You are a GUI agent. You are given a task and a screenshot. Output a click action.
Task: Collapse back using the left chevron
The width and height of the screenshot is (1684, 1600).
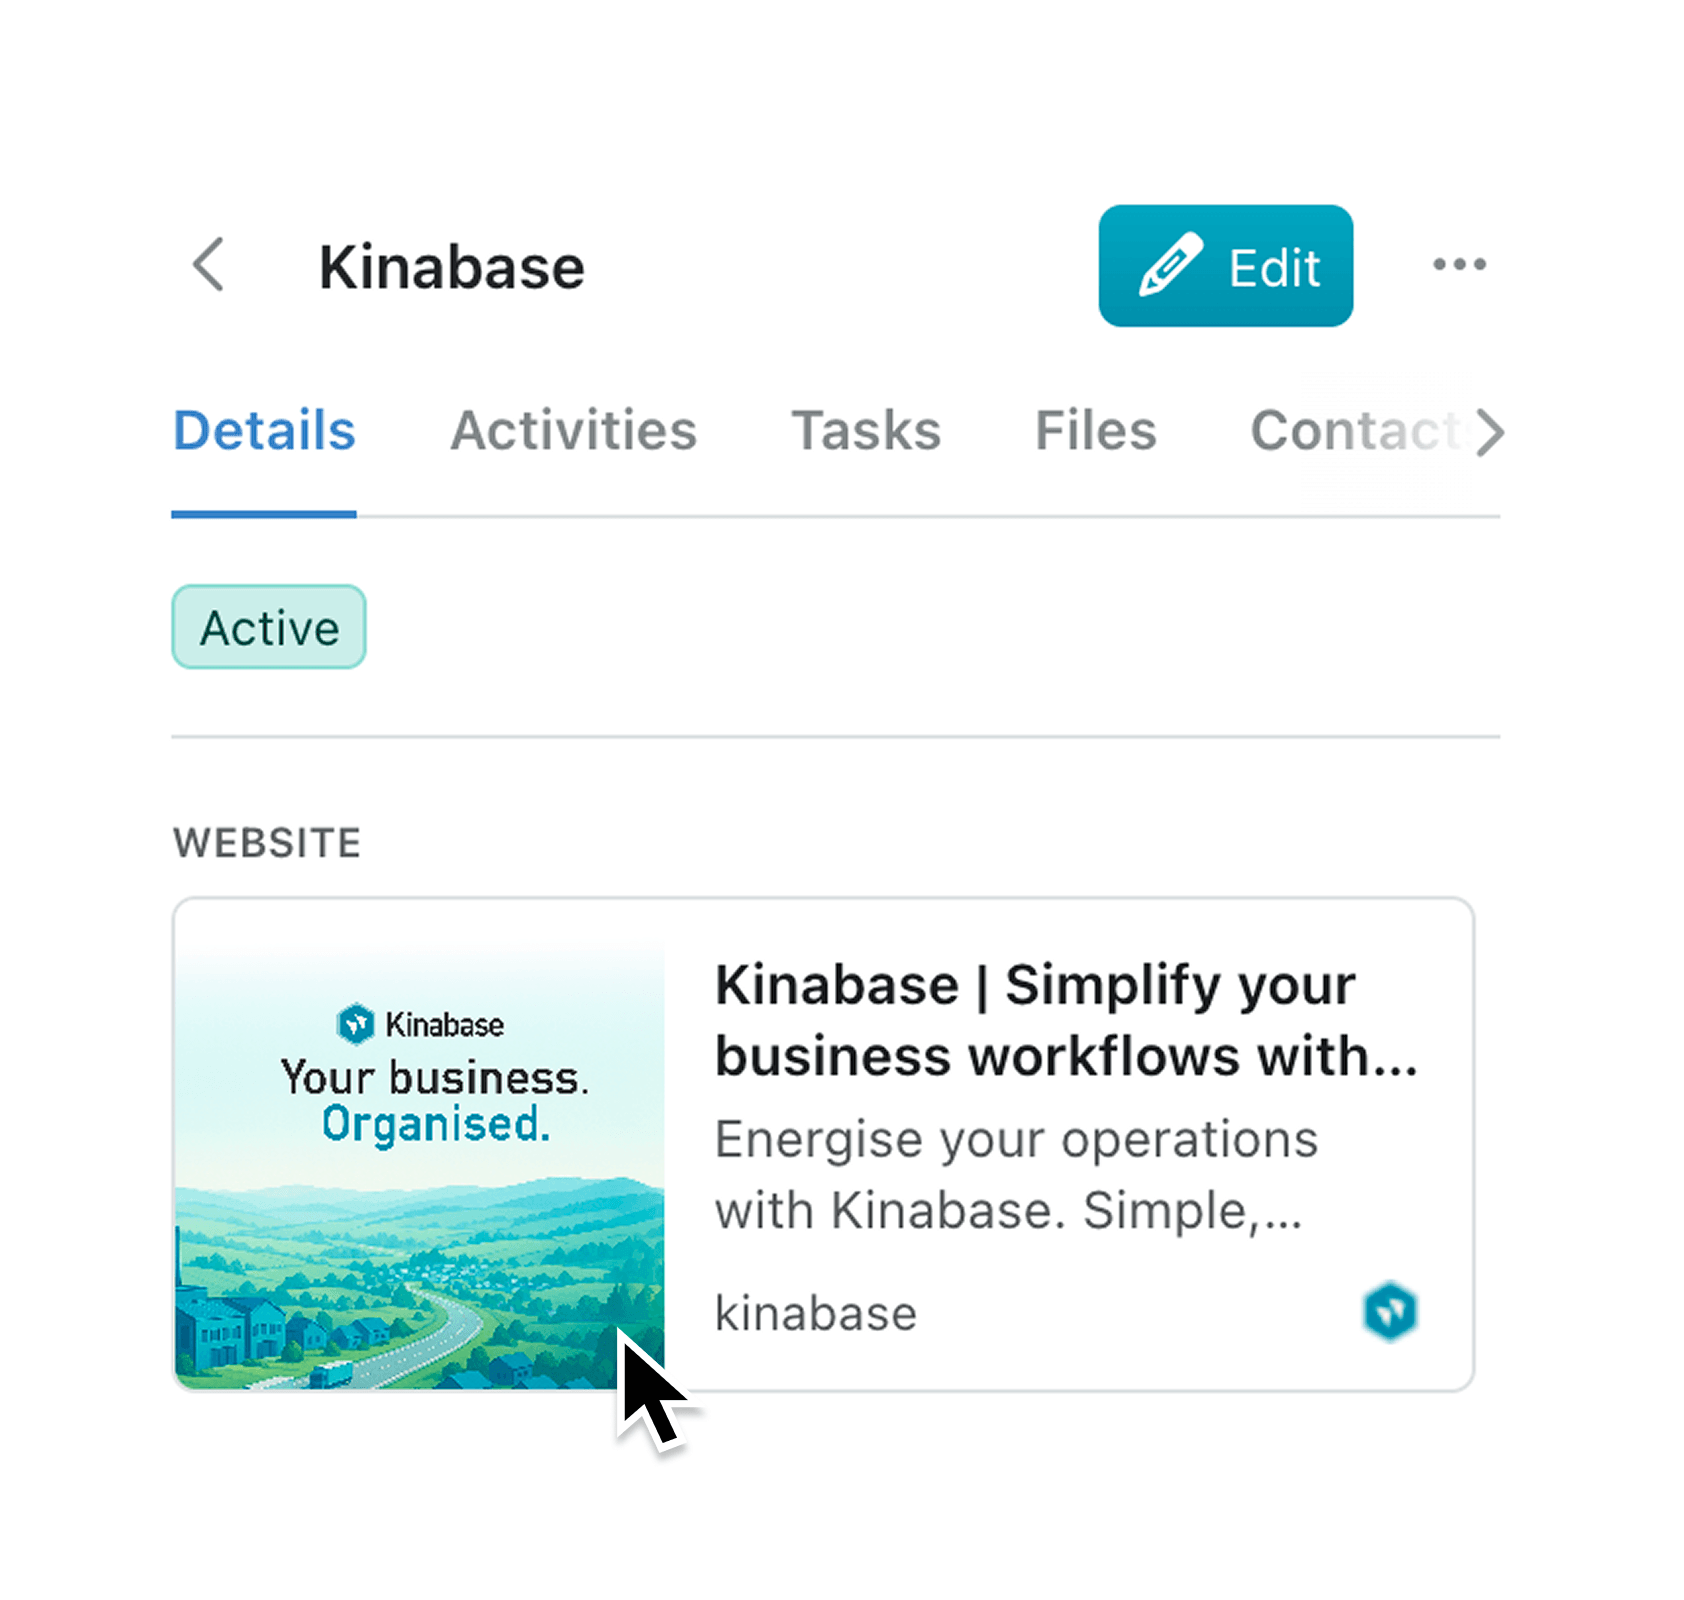[208, 265]
